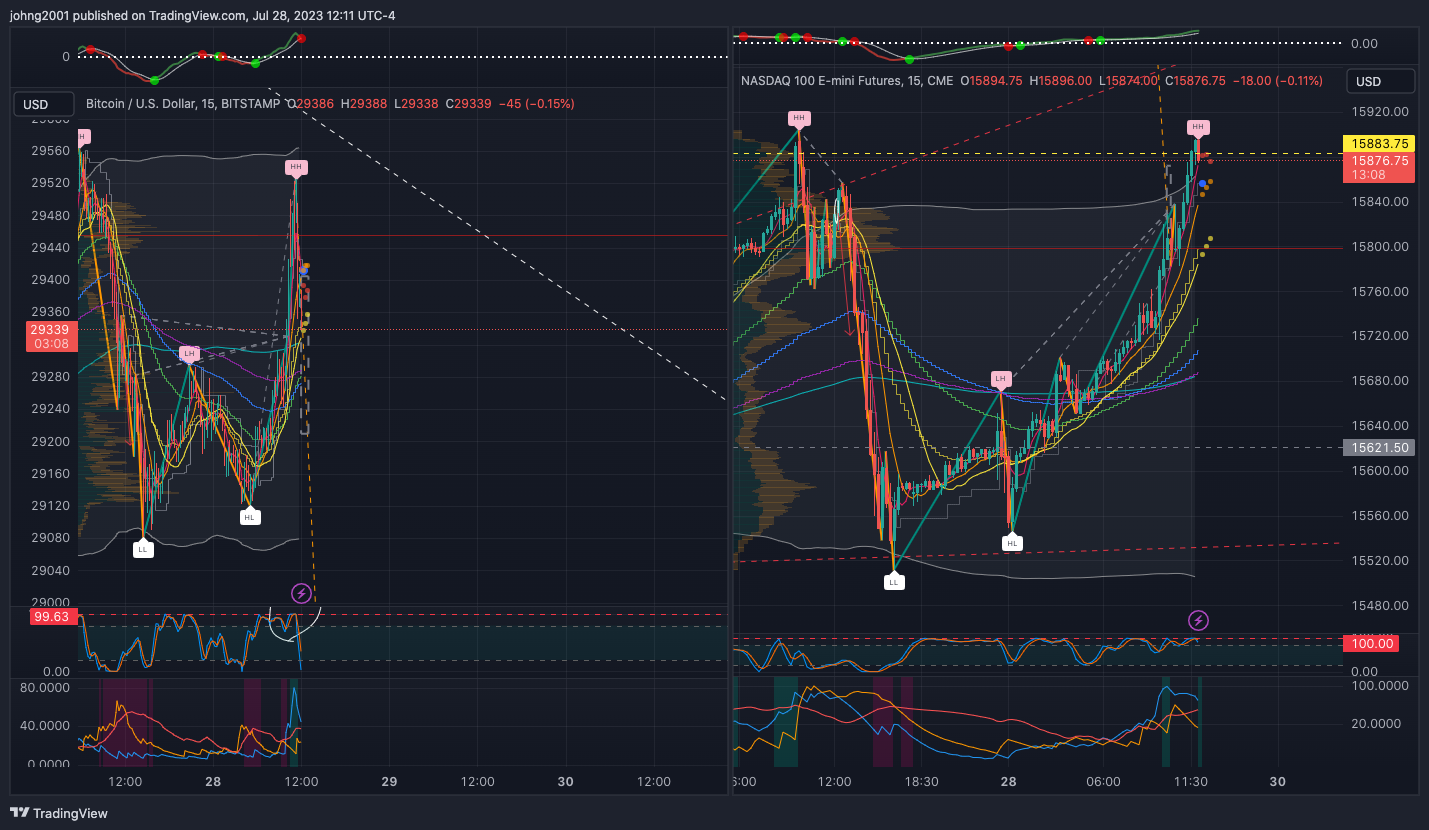
Task: Click the C29339 close value
Action: [x=469, y=104]
